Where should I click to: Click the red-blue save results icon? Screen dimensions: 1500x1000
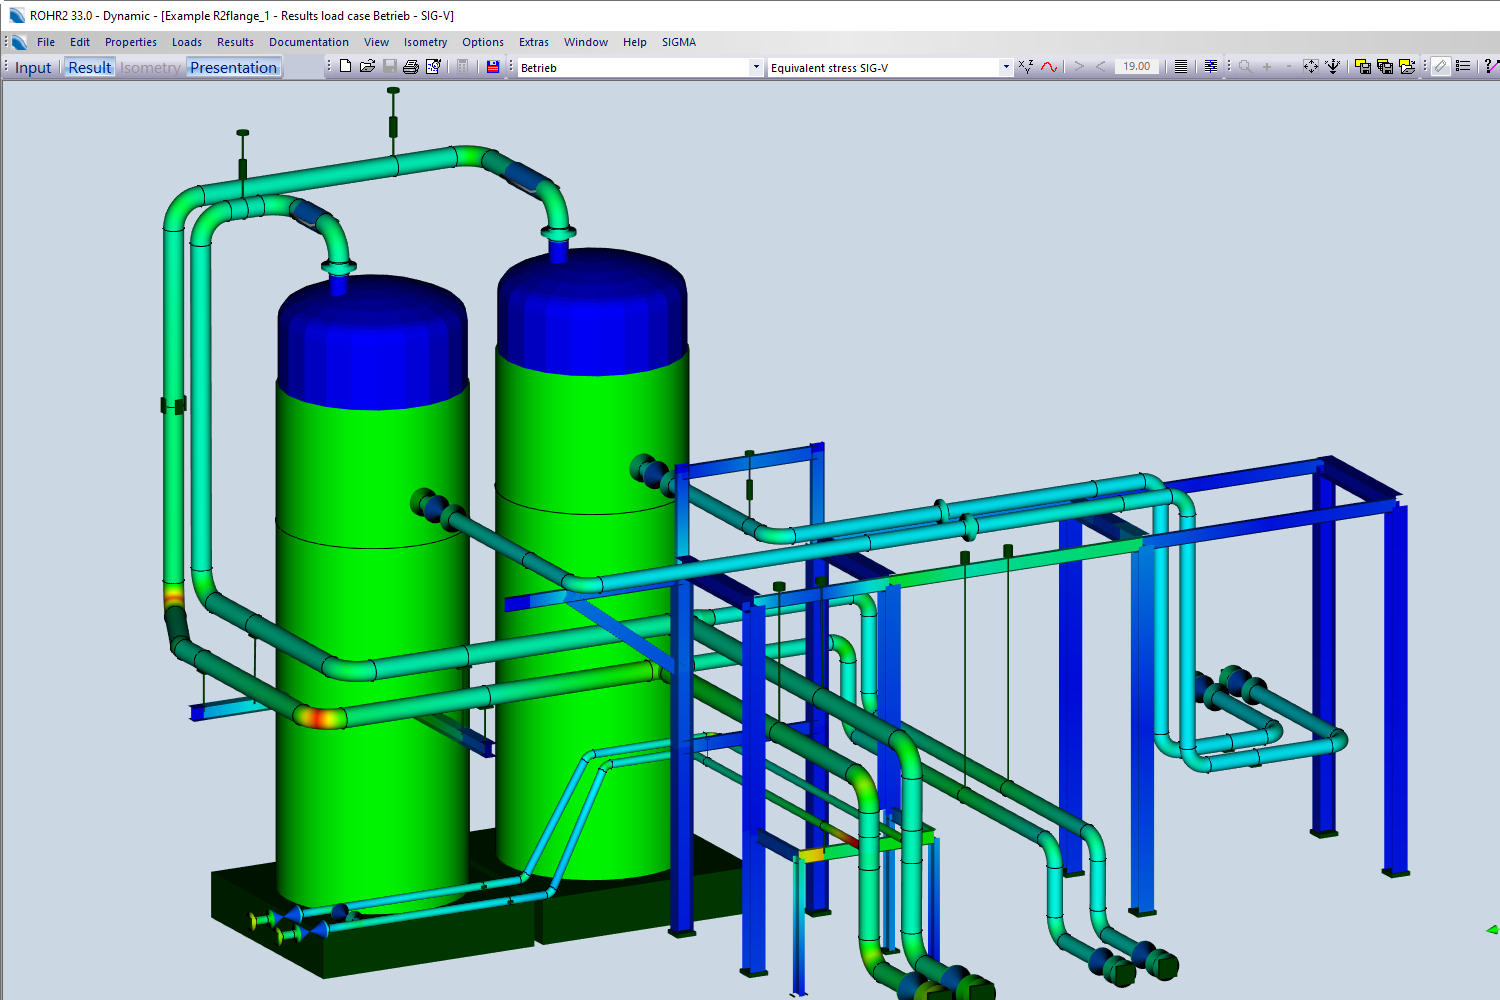(x=493, y=67)
